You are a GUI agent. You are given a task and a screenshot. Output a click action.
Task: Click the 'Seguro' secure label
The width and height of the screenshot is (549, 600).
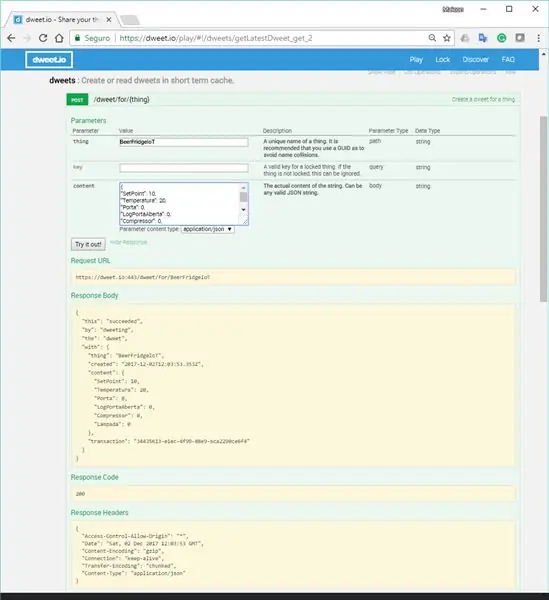click(x=97, y=38)
